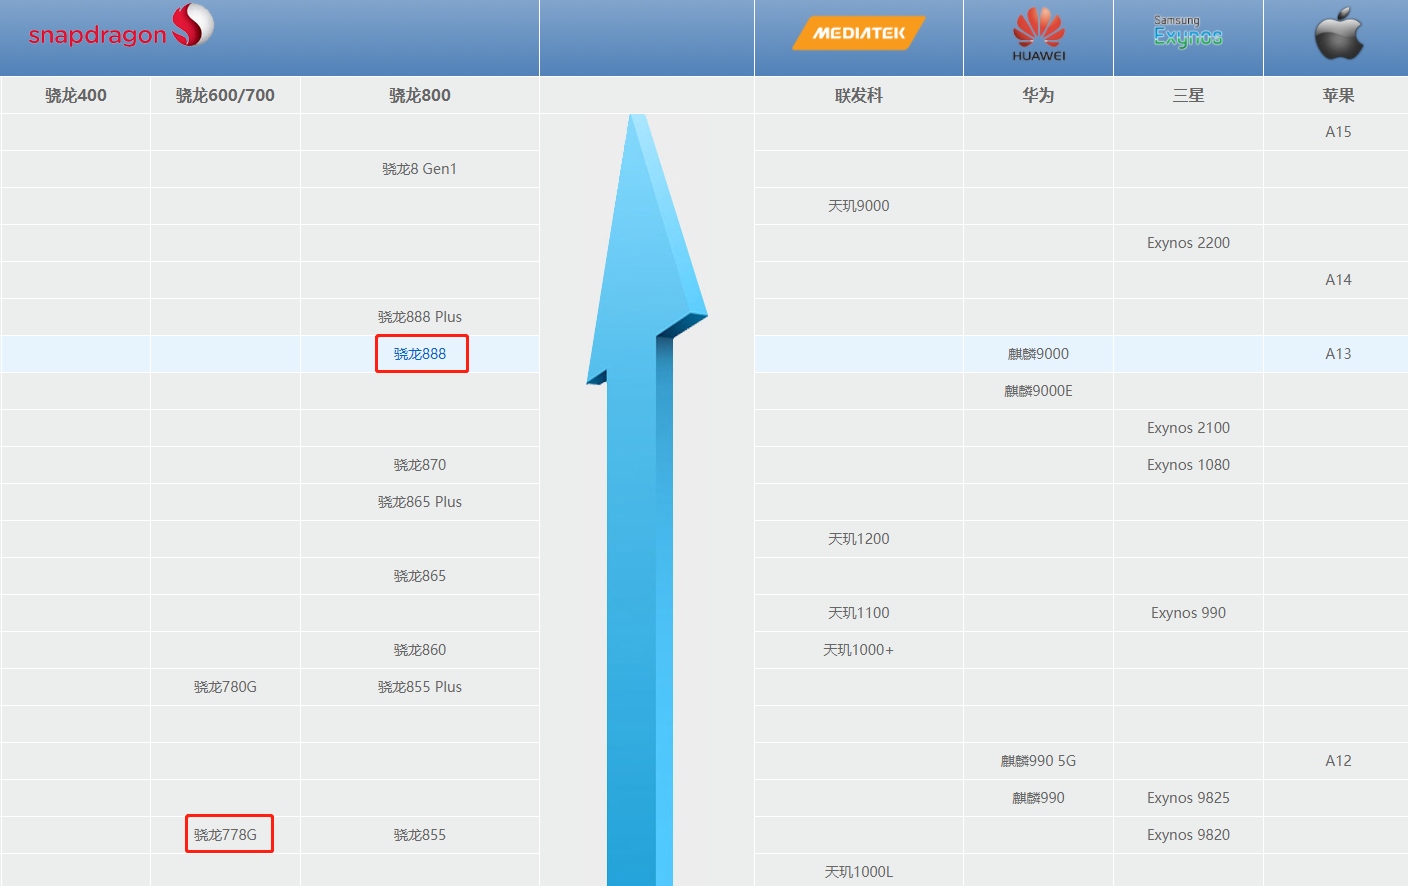
Task: Select the 联发科 column header
Action: click(859, 95)
